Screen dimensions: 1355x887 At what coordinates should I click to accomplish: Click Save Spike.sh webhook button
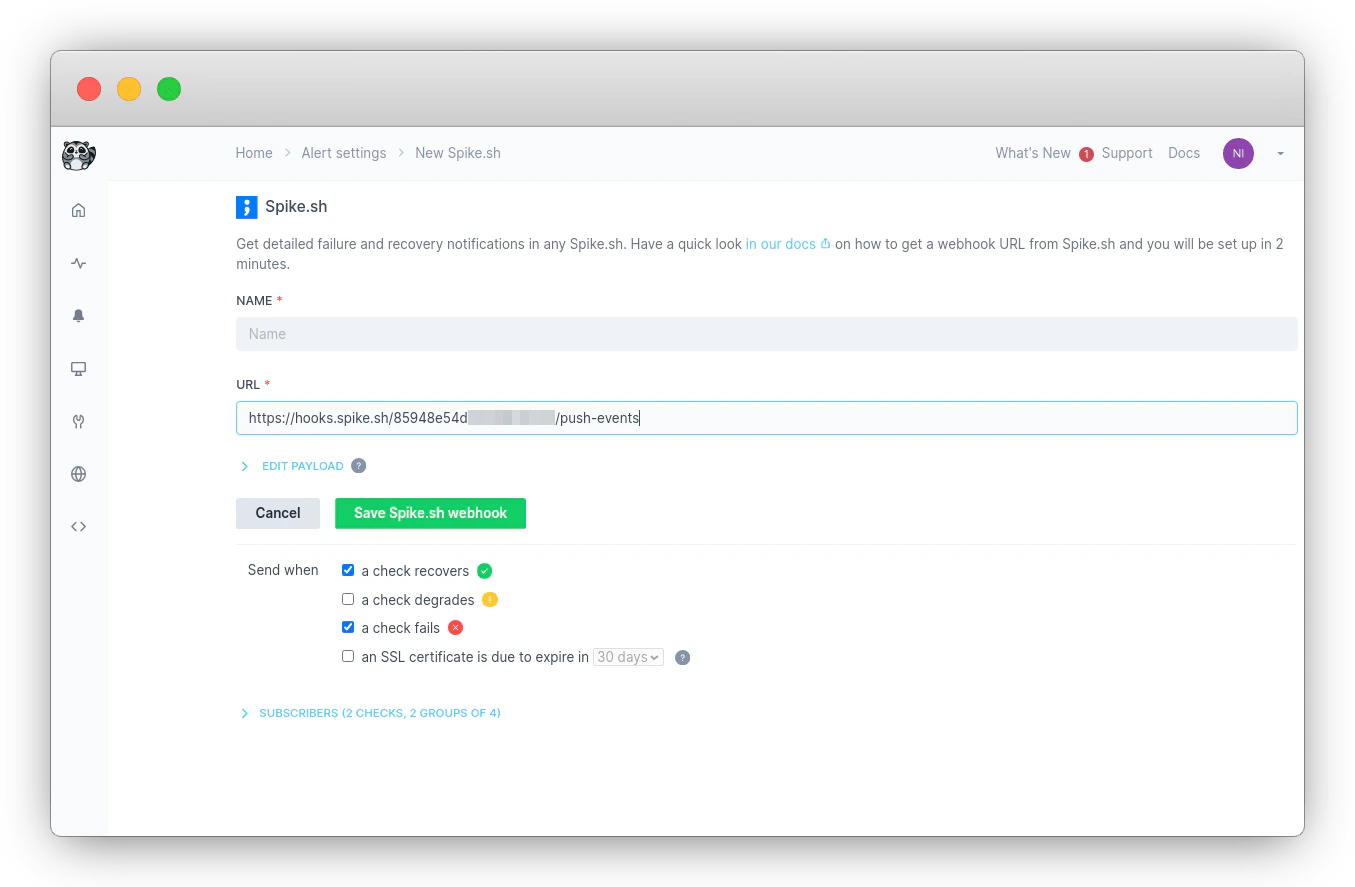click(430, 513)
